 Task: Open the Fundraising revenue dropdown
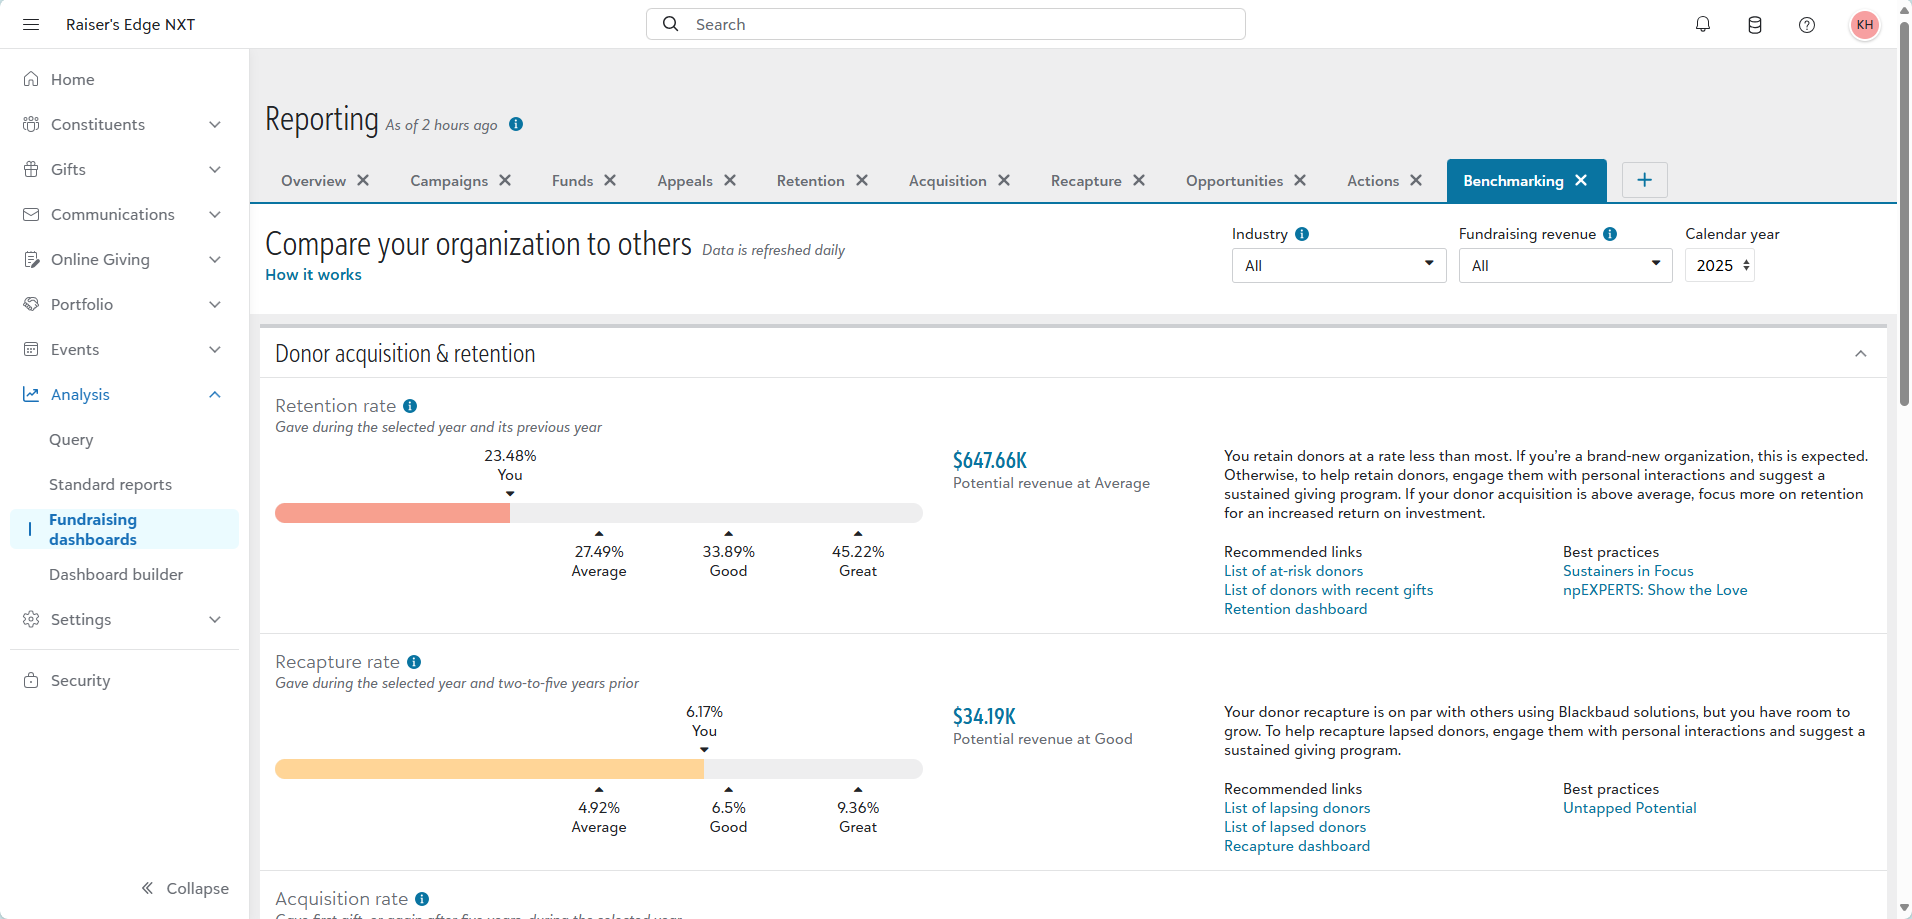pos(1565,266)
